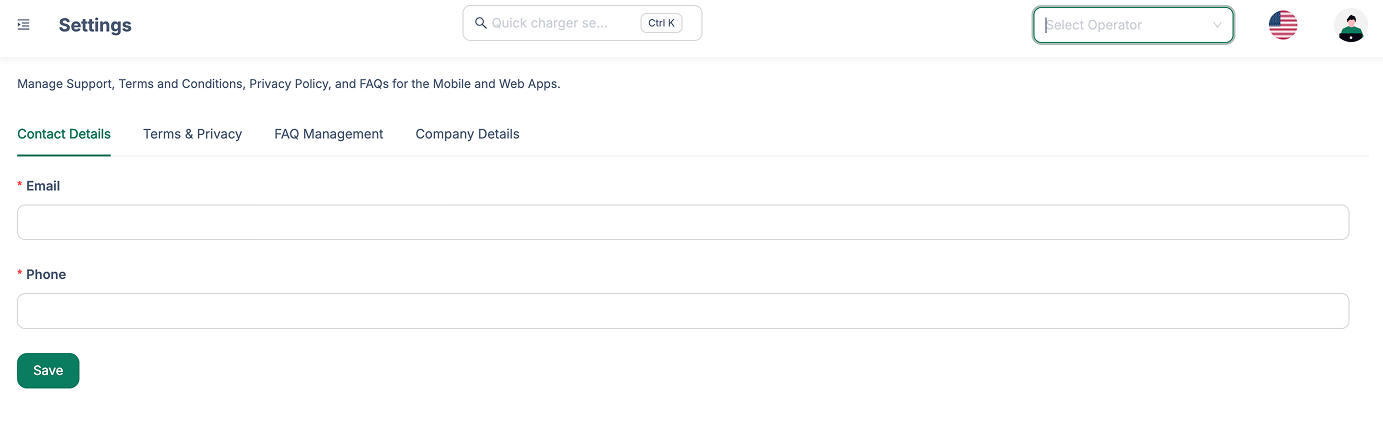
Task: Click the chevron arrow in the Select Operator box
Action: click(1217, 25)
